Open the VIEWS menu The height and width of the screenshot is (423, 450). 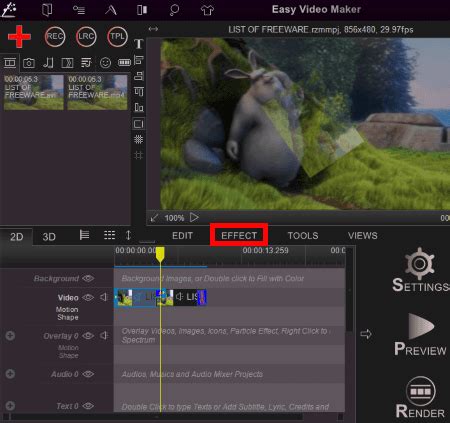coord(363,236)
